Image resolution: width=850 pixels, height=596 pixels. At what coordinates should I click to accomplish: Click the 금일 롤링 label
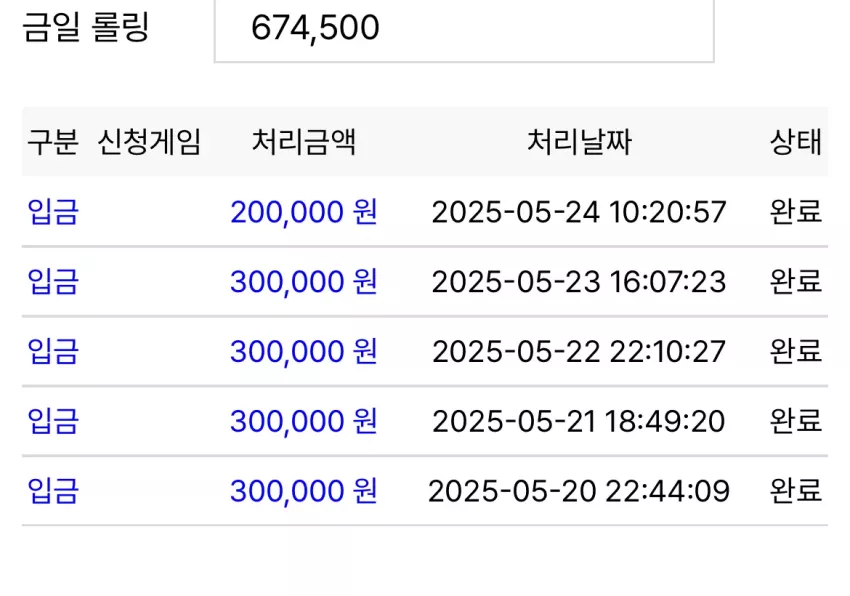click(86, 27)
